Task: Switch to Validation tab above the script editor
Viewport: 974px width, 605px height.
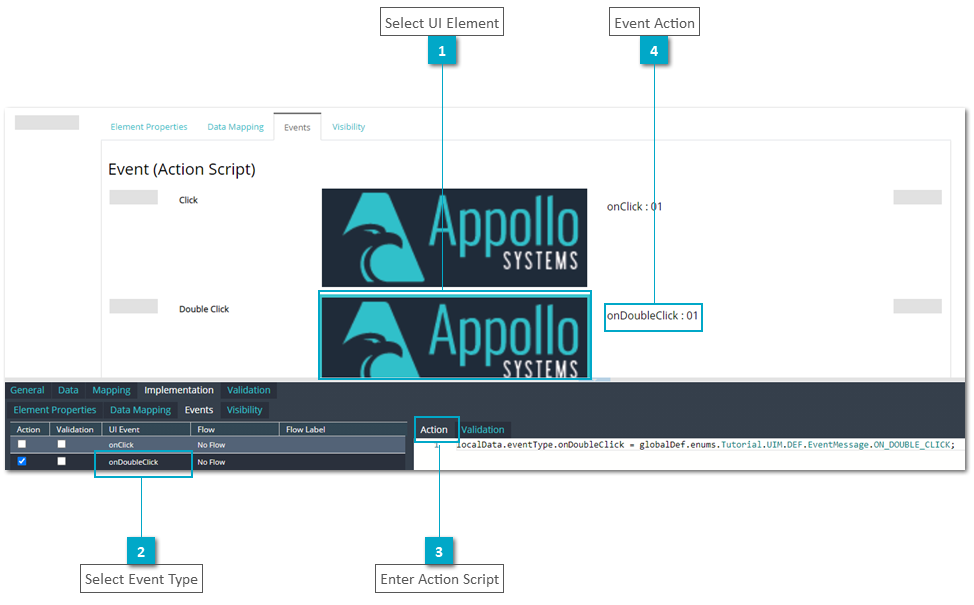Action: (x=483, y=429)
